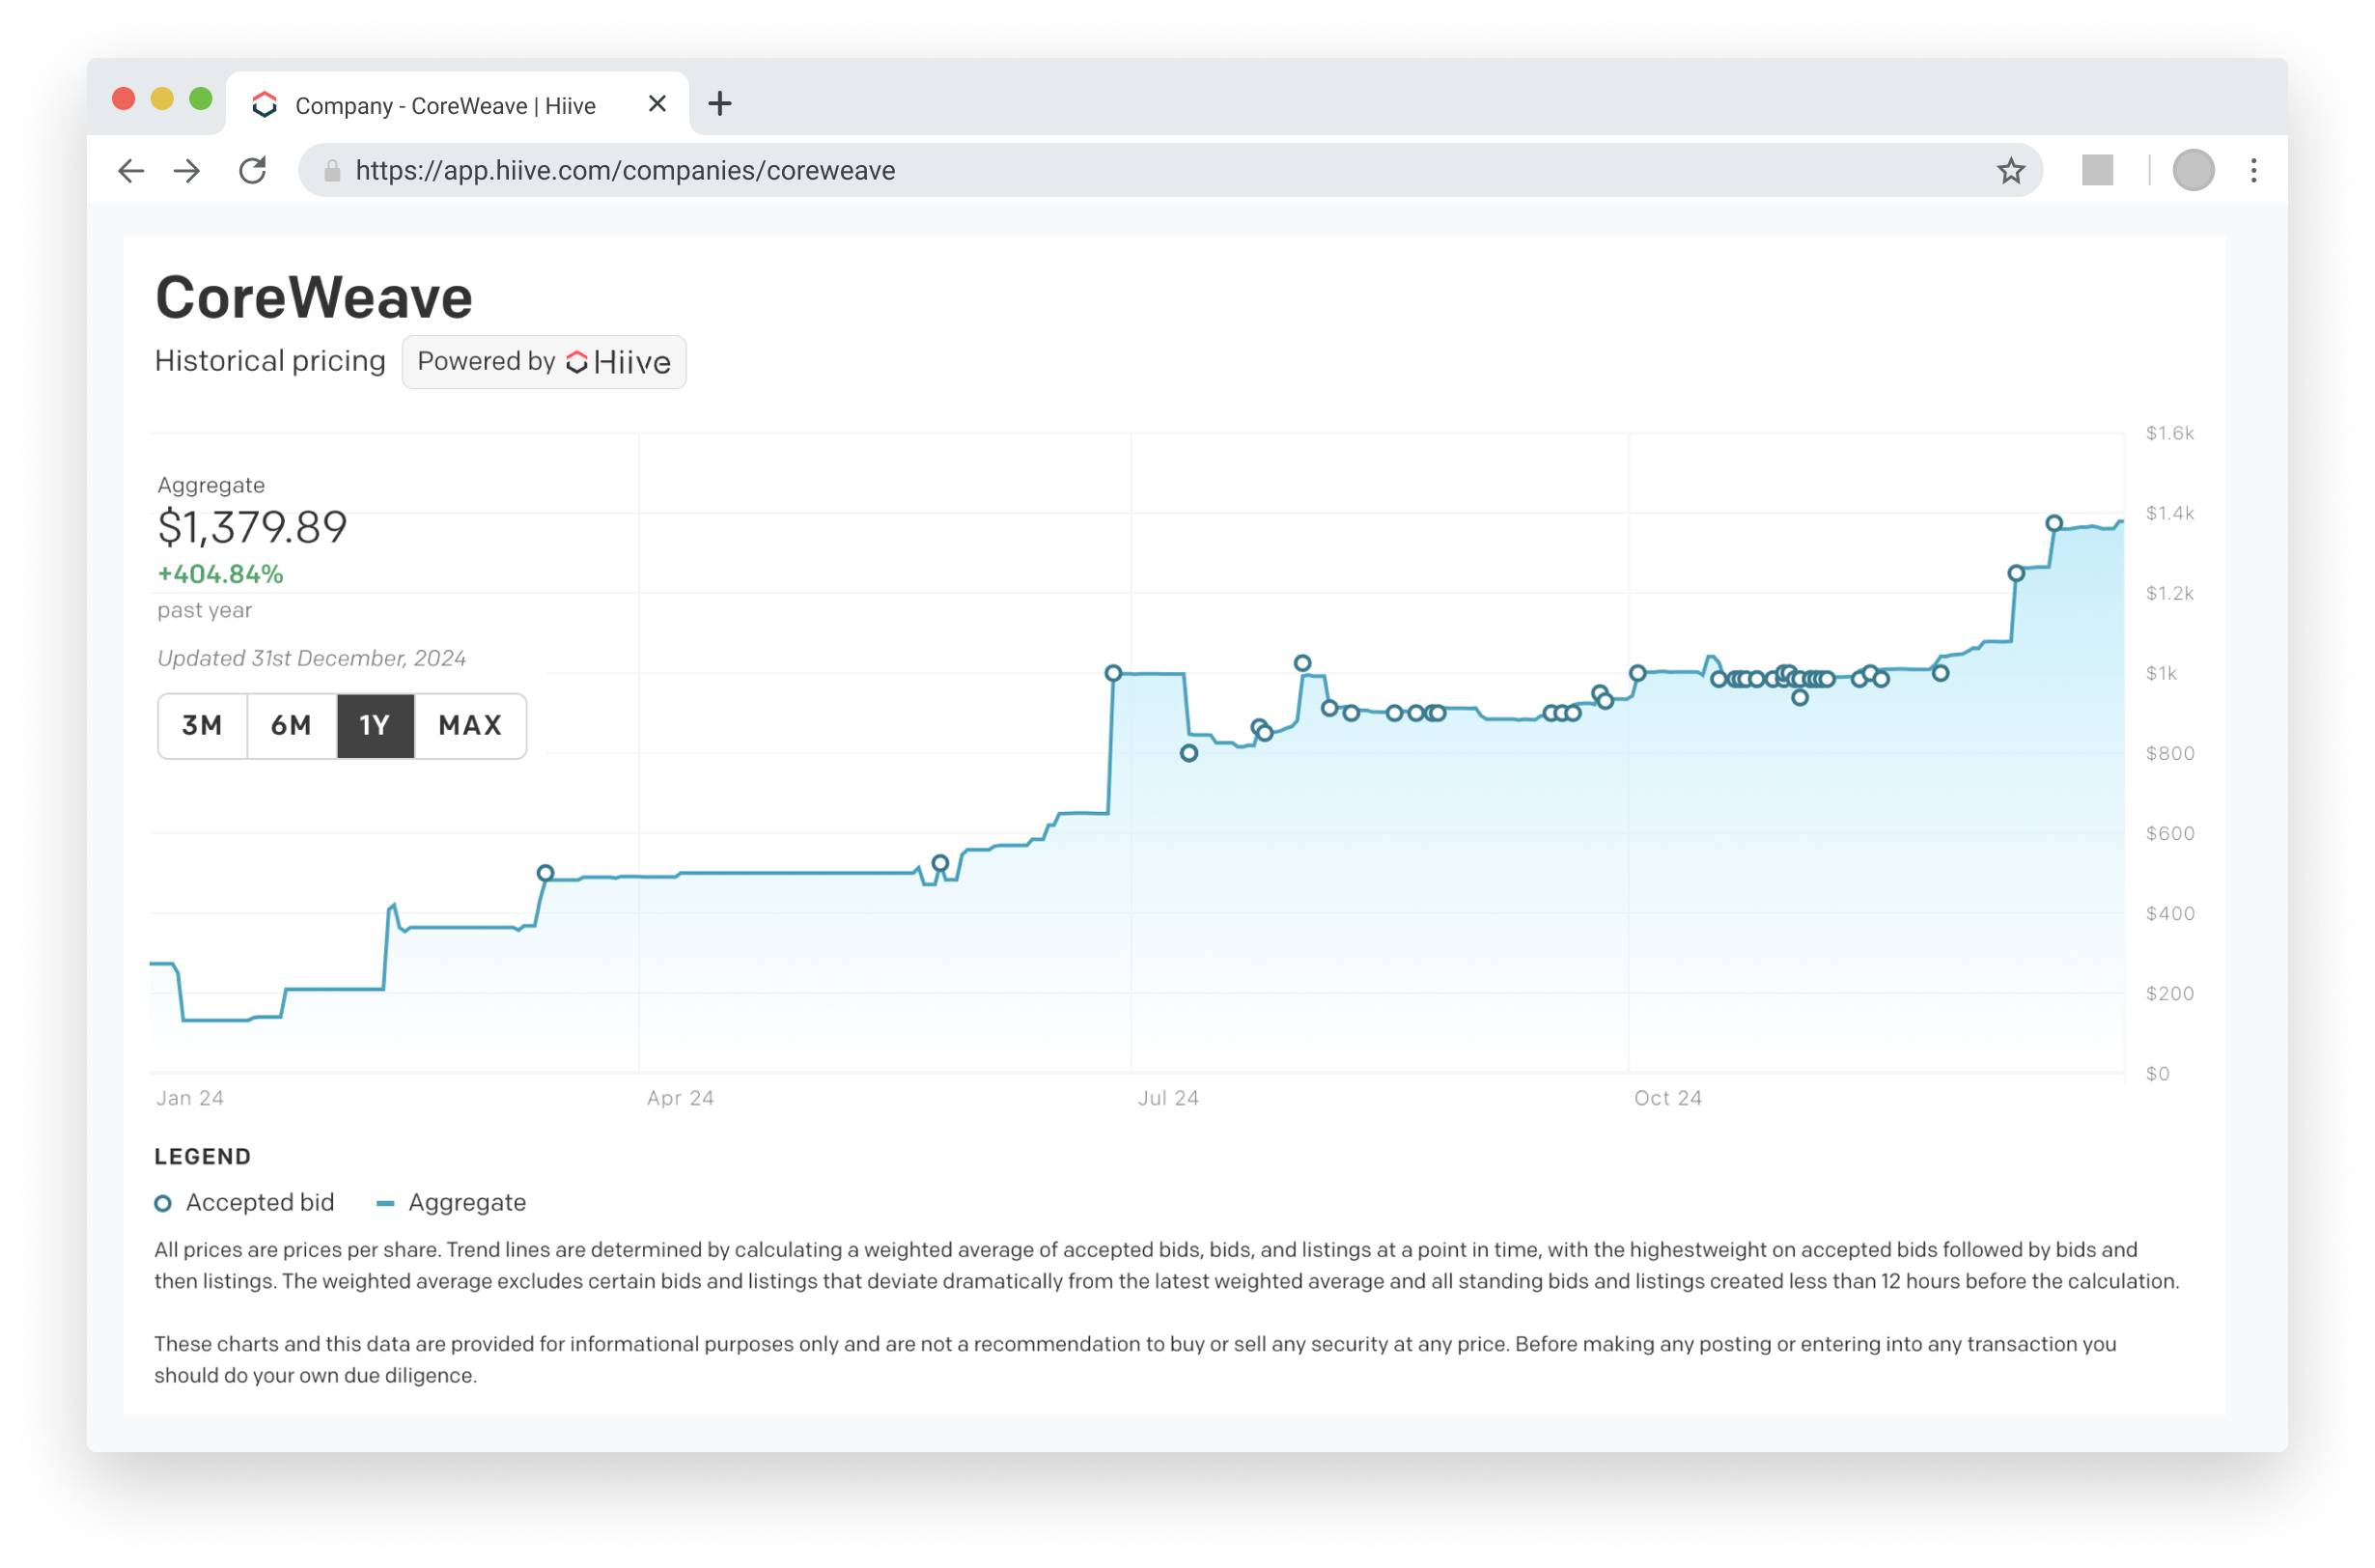Click the $200 axis label
This screenshot has height=1568, width=2375.
point(2169,993)
